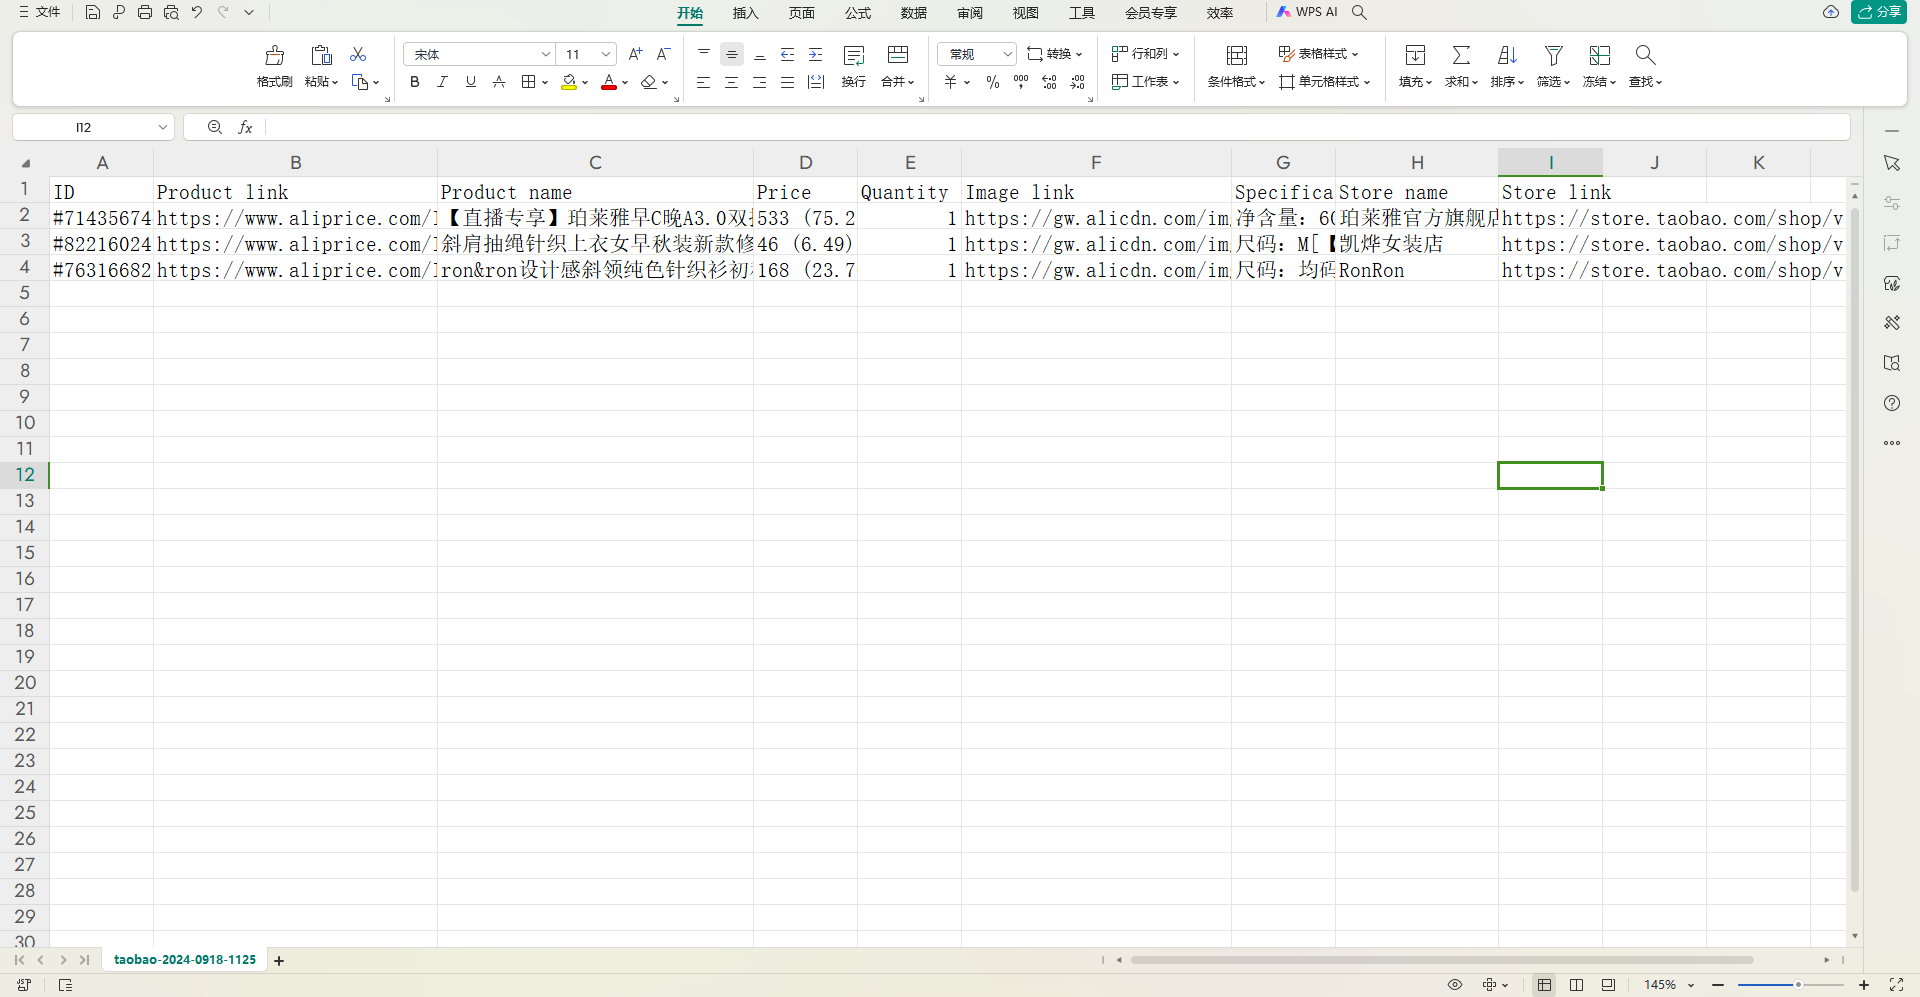Open the 公式 Formulas tab
This screenshot has height=997, width=1920.
coord(857,13)
